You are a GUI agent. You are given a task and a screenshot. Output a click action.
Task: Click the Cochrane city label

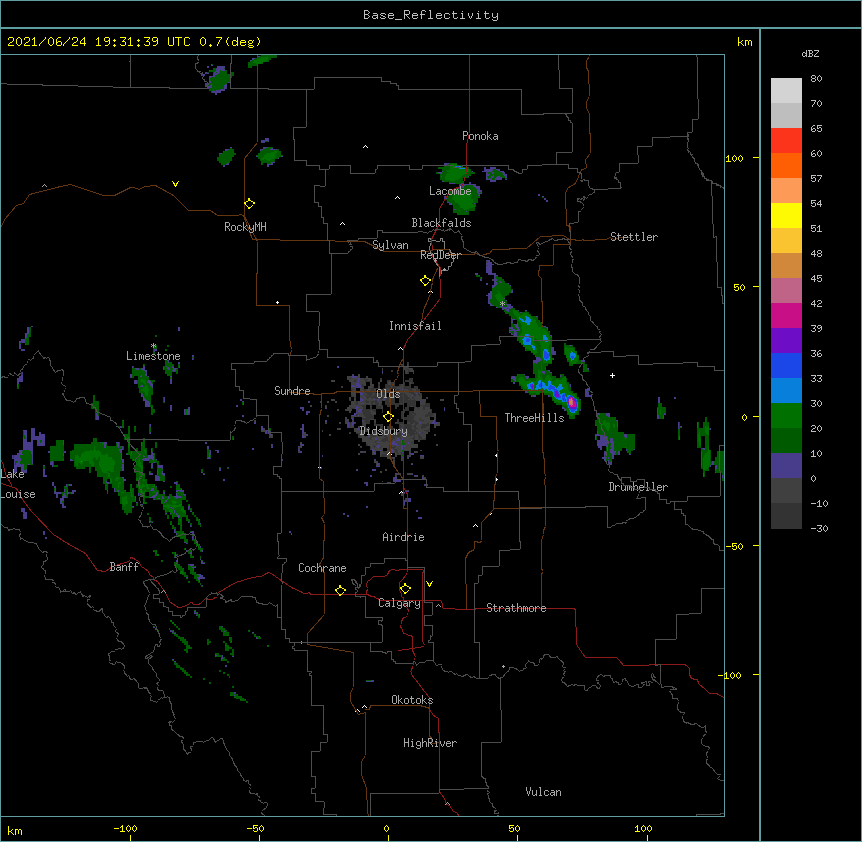pyautogui.click(x=322, y=568)
